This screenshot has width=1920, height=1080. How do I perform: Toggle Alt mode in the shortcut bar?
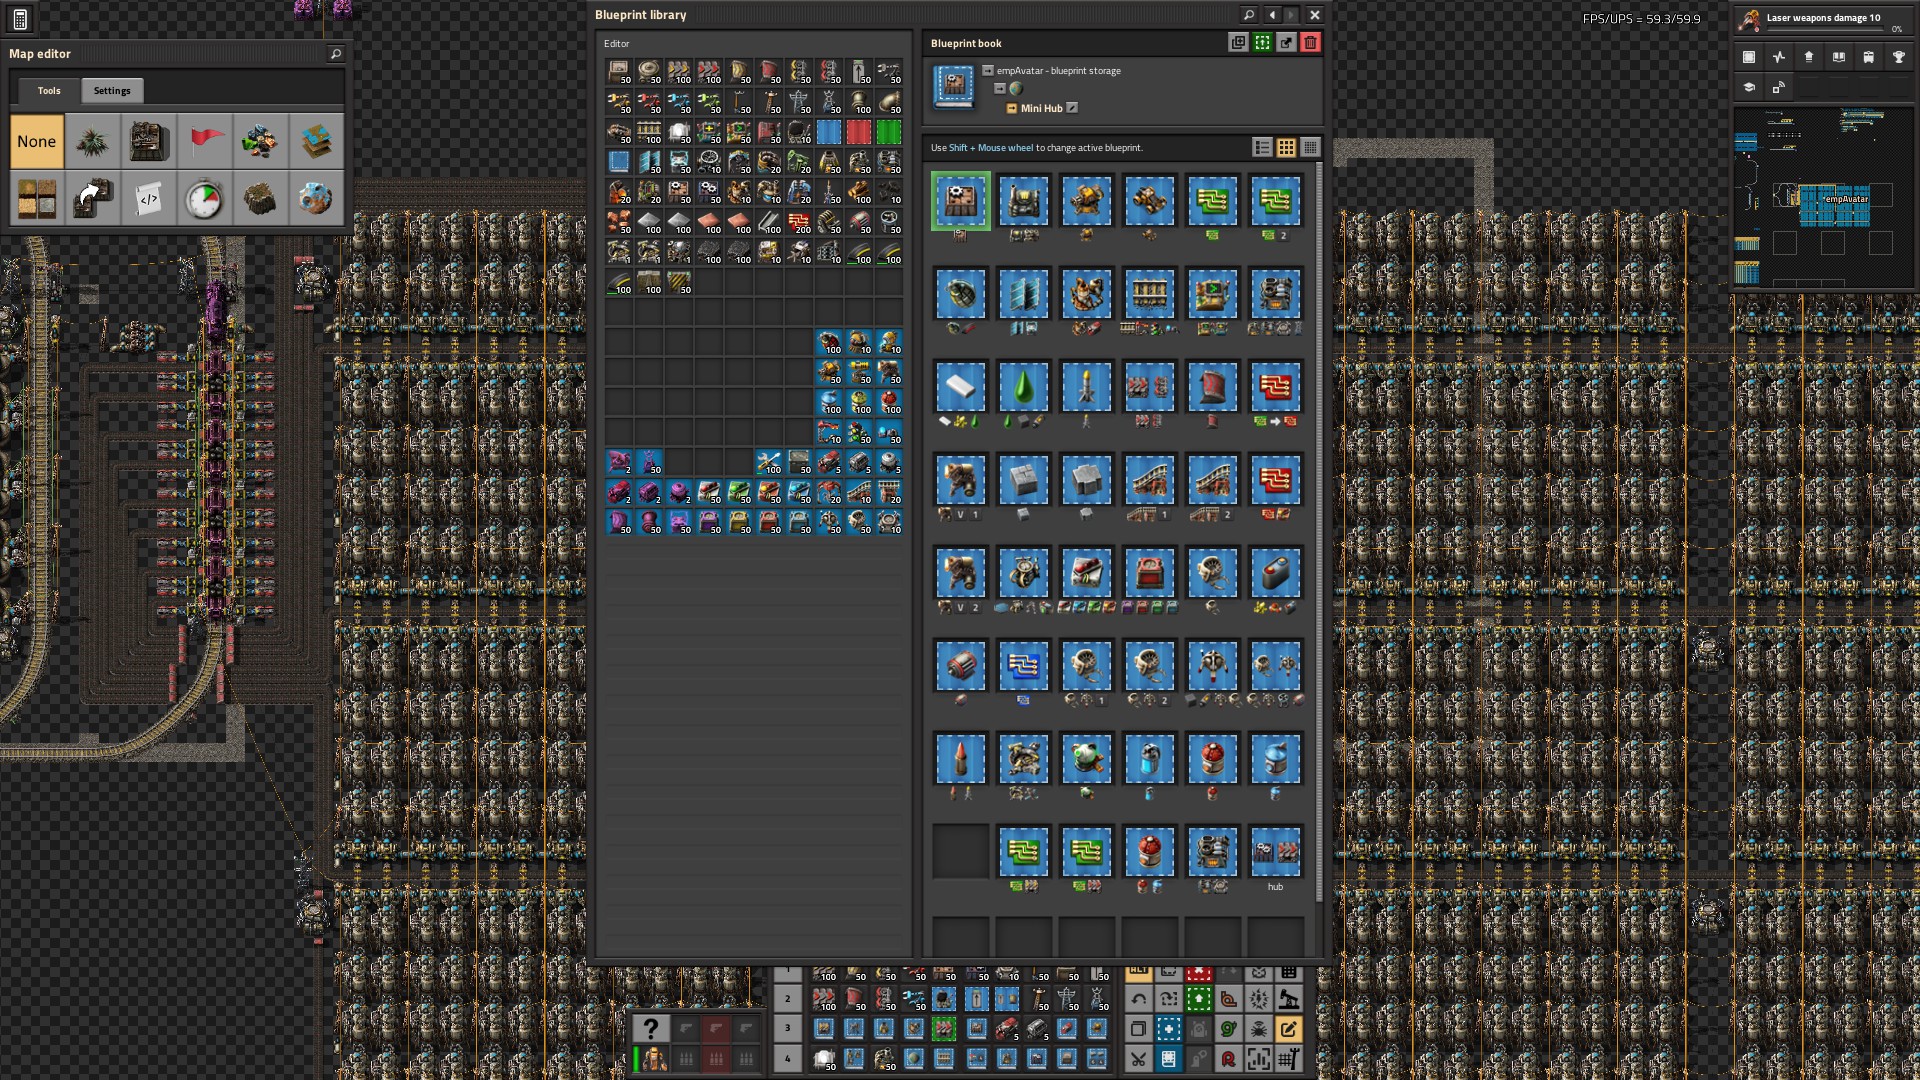click(1138, 973)
